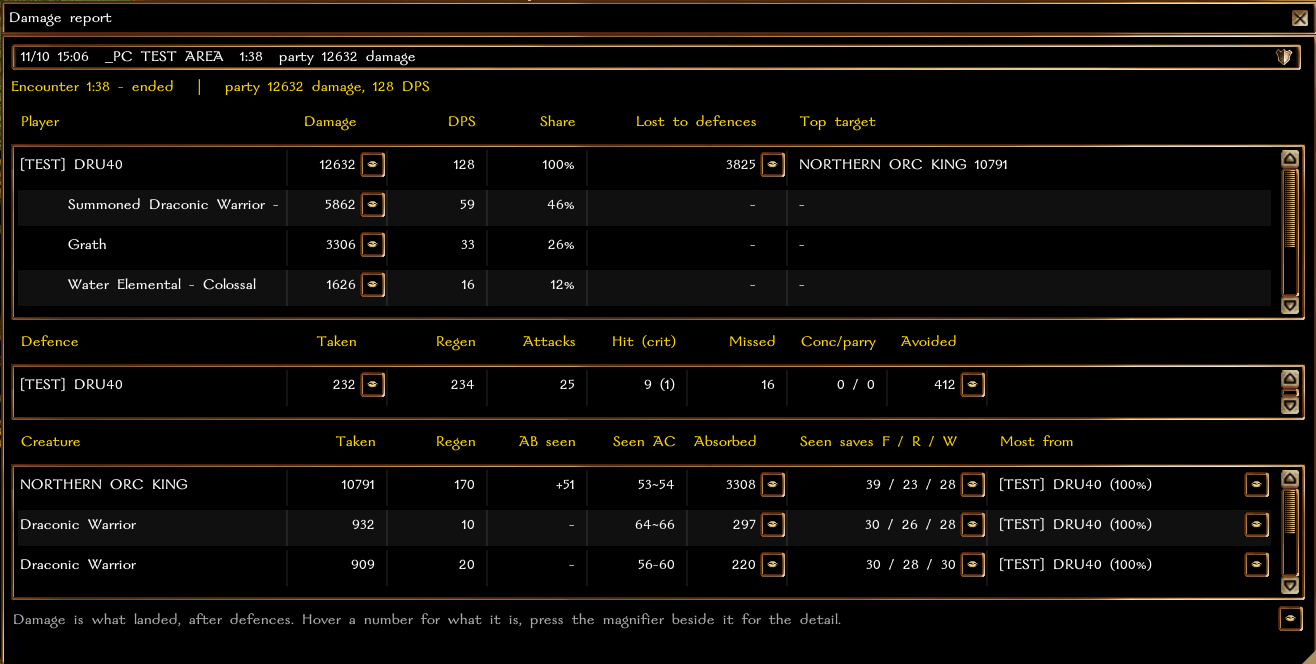Inspect Summoned Draconic Warrior's 5862 damage detail
The image size is (1316, 664).
pyautogui.click(x=373, y=204)
